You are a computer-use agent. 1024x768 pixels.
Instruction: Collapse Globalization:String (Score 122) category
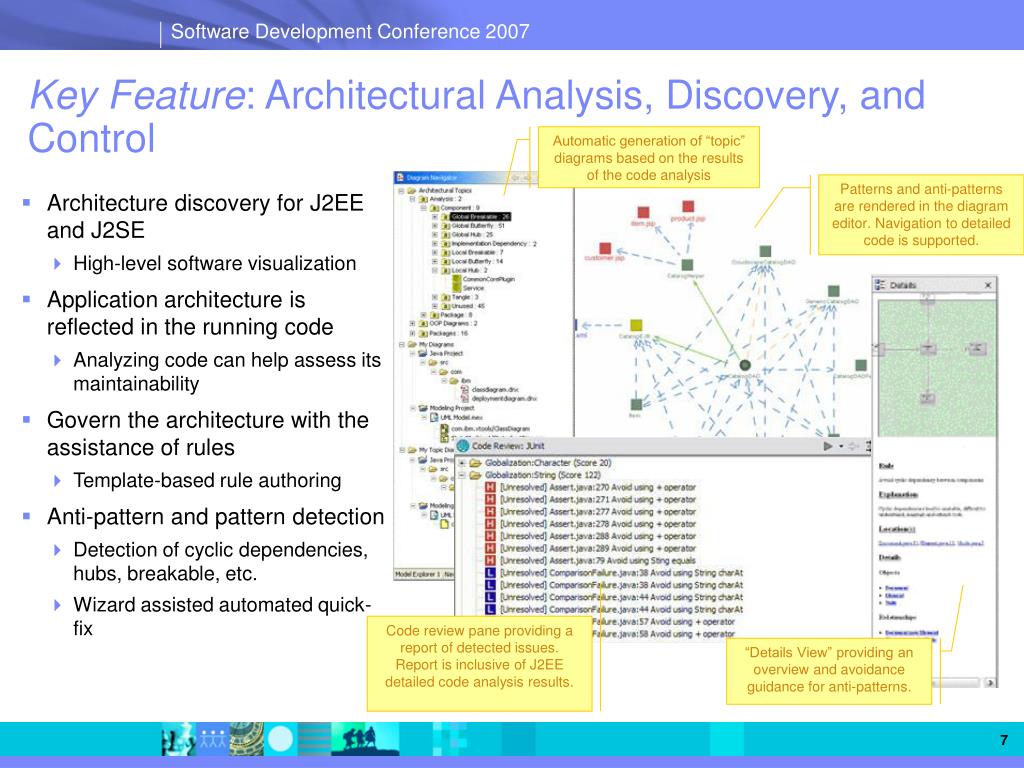pos(462,475)
